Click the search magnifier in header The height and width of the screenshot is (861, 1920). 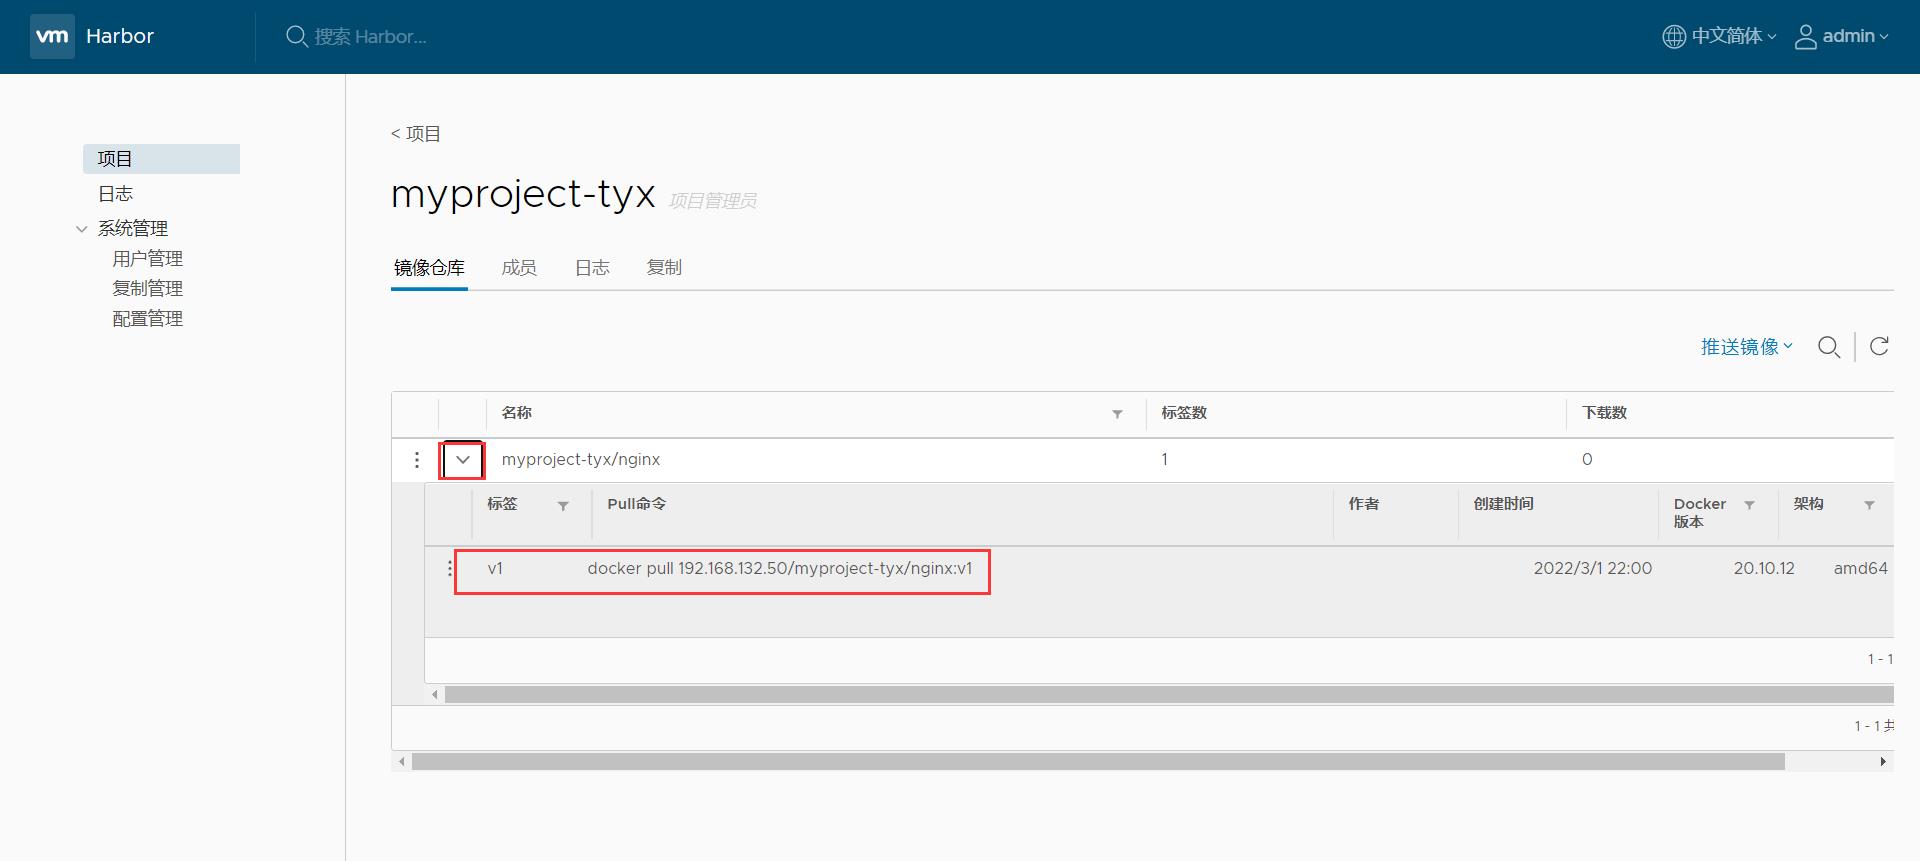click(296, 37)
